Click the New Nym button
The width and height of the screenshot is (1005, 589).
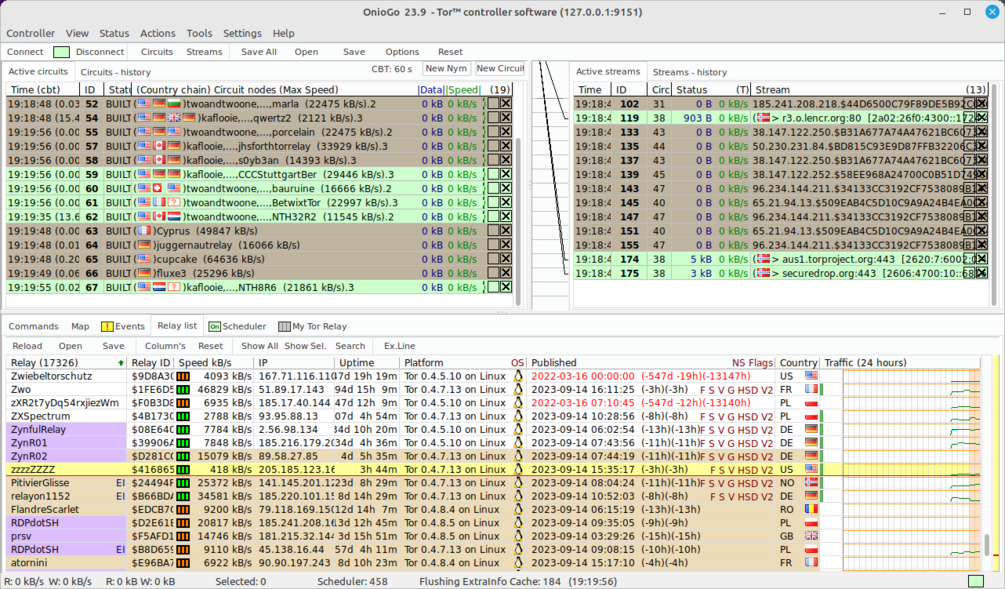coord(446,69)
